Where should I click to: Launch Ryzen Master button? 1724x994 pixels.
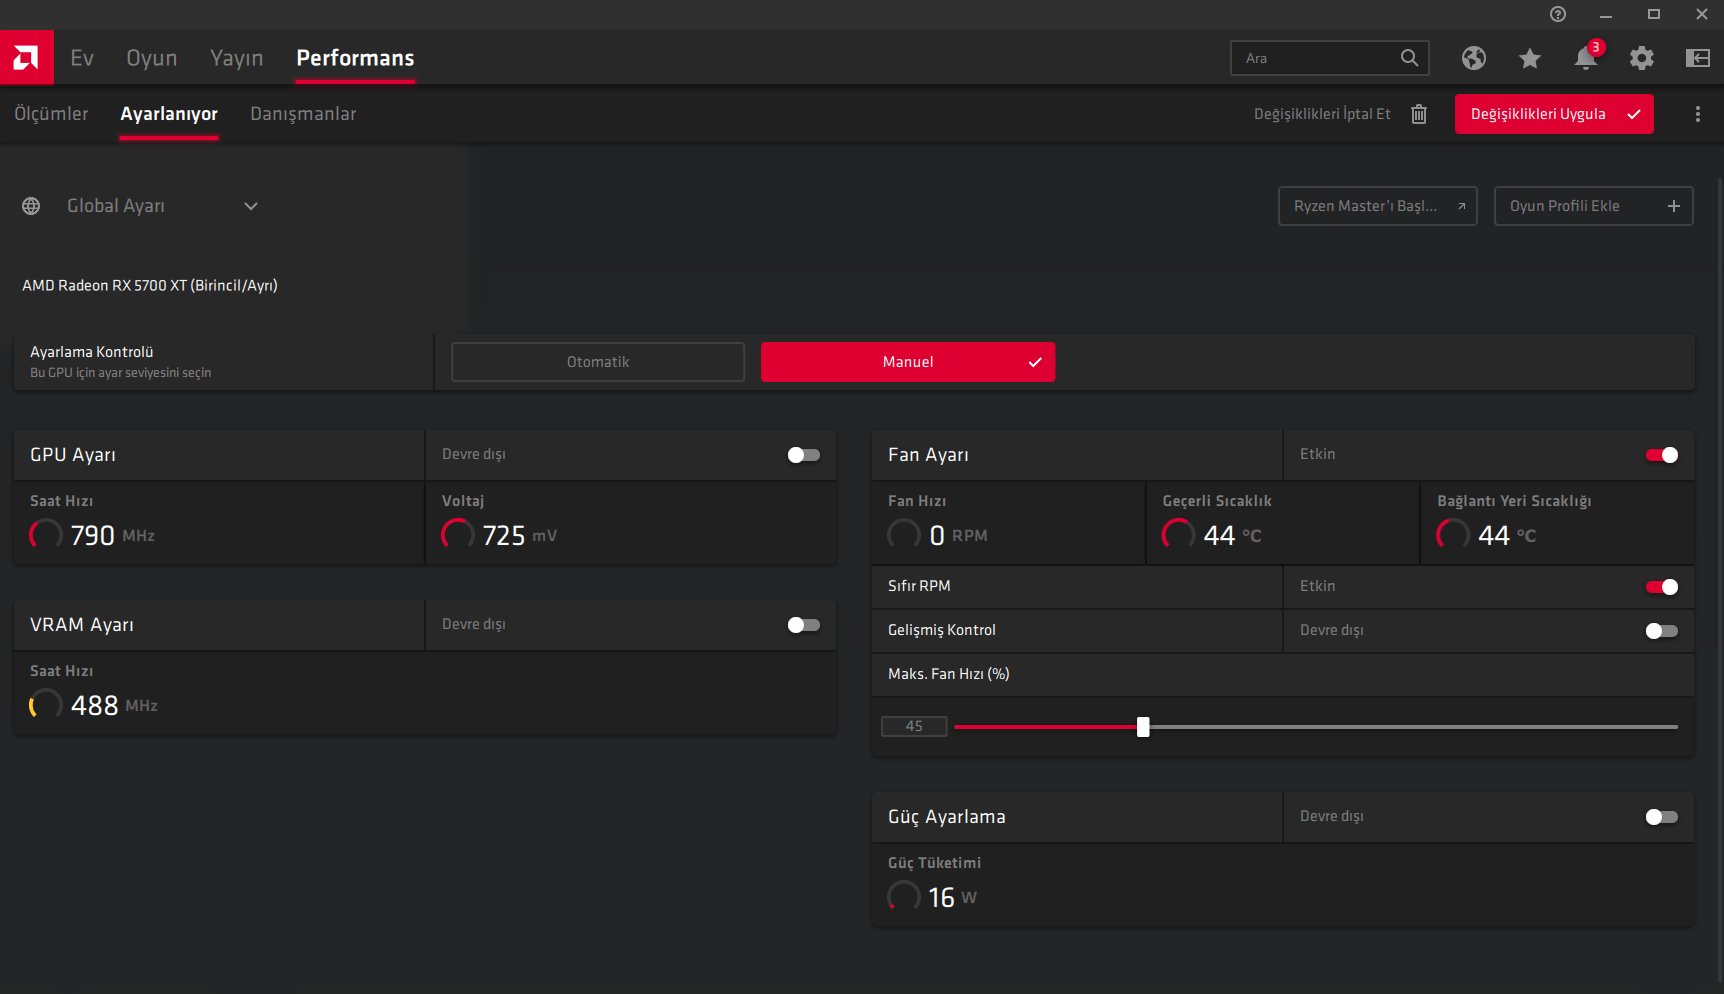tap(1378, 206)
